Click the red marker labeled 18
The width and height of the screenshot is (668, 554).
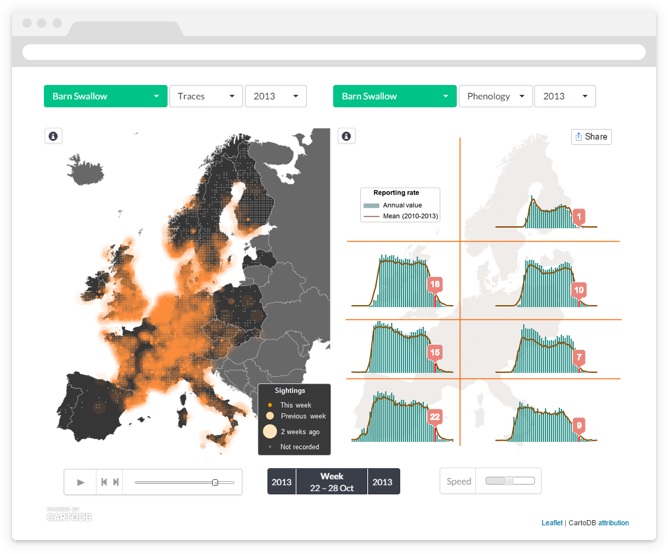point(435,285)
